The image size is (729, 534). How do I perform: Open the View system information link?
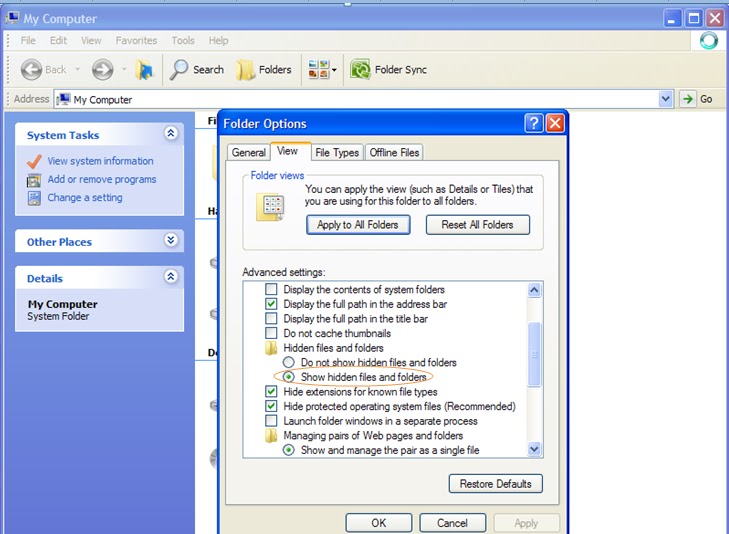[100, 161]
